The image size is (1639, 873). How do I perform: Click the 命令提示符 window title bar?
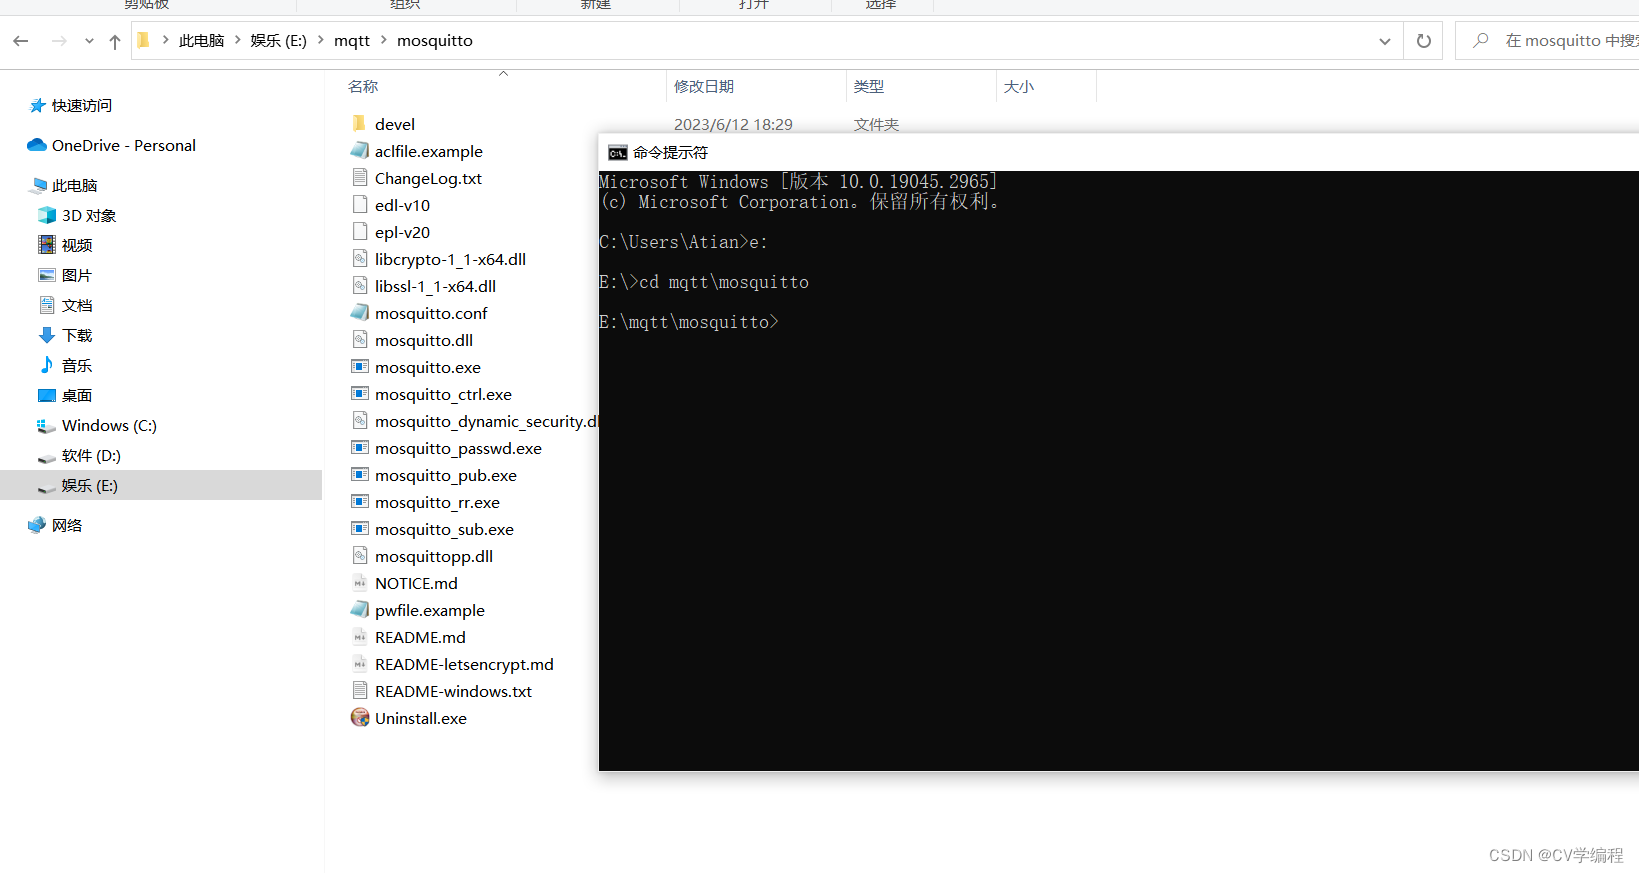(1119, 153)
